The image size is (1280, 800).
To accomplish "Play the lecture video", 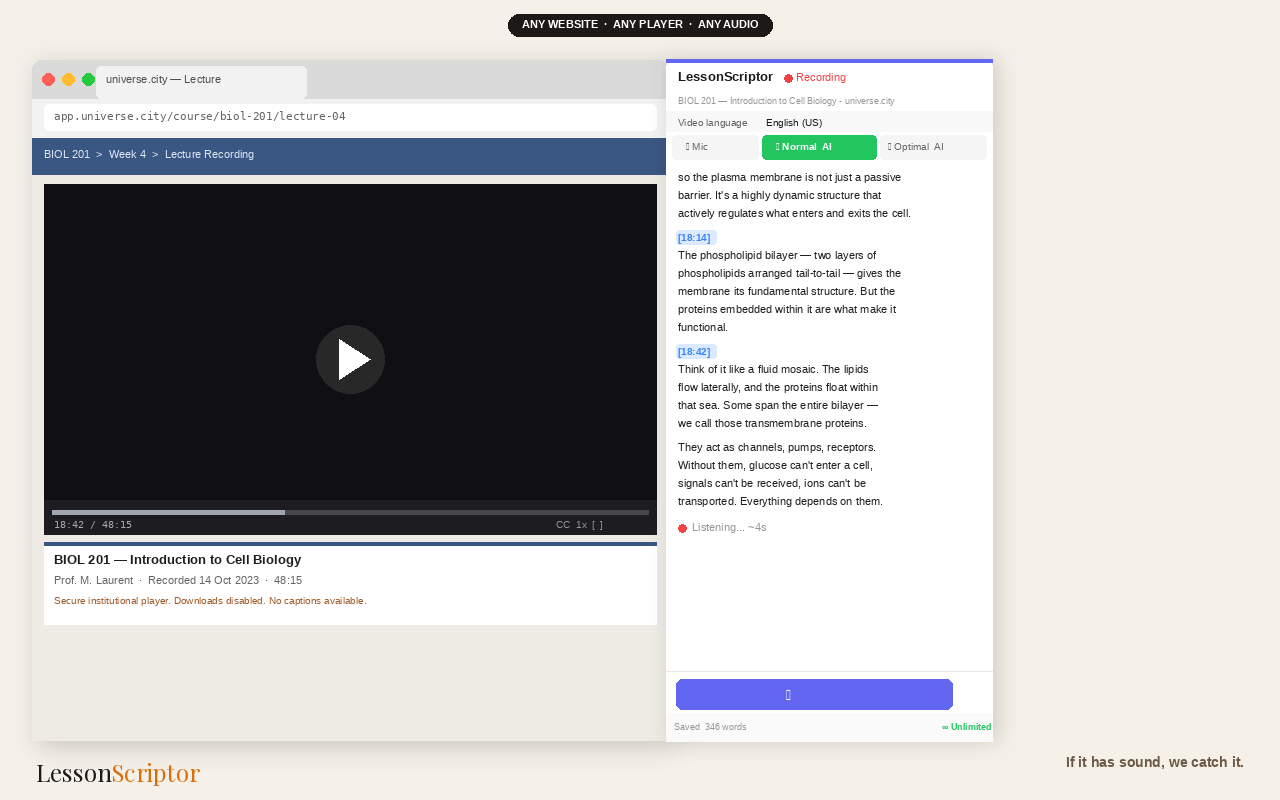I will 350,359.
